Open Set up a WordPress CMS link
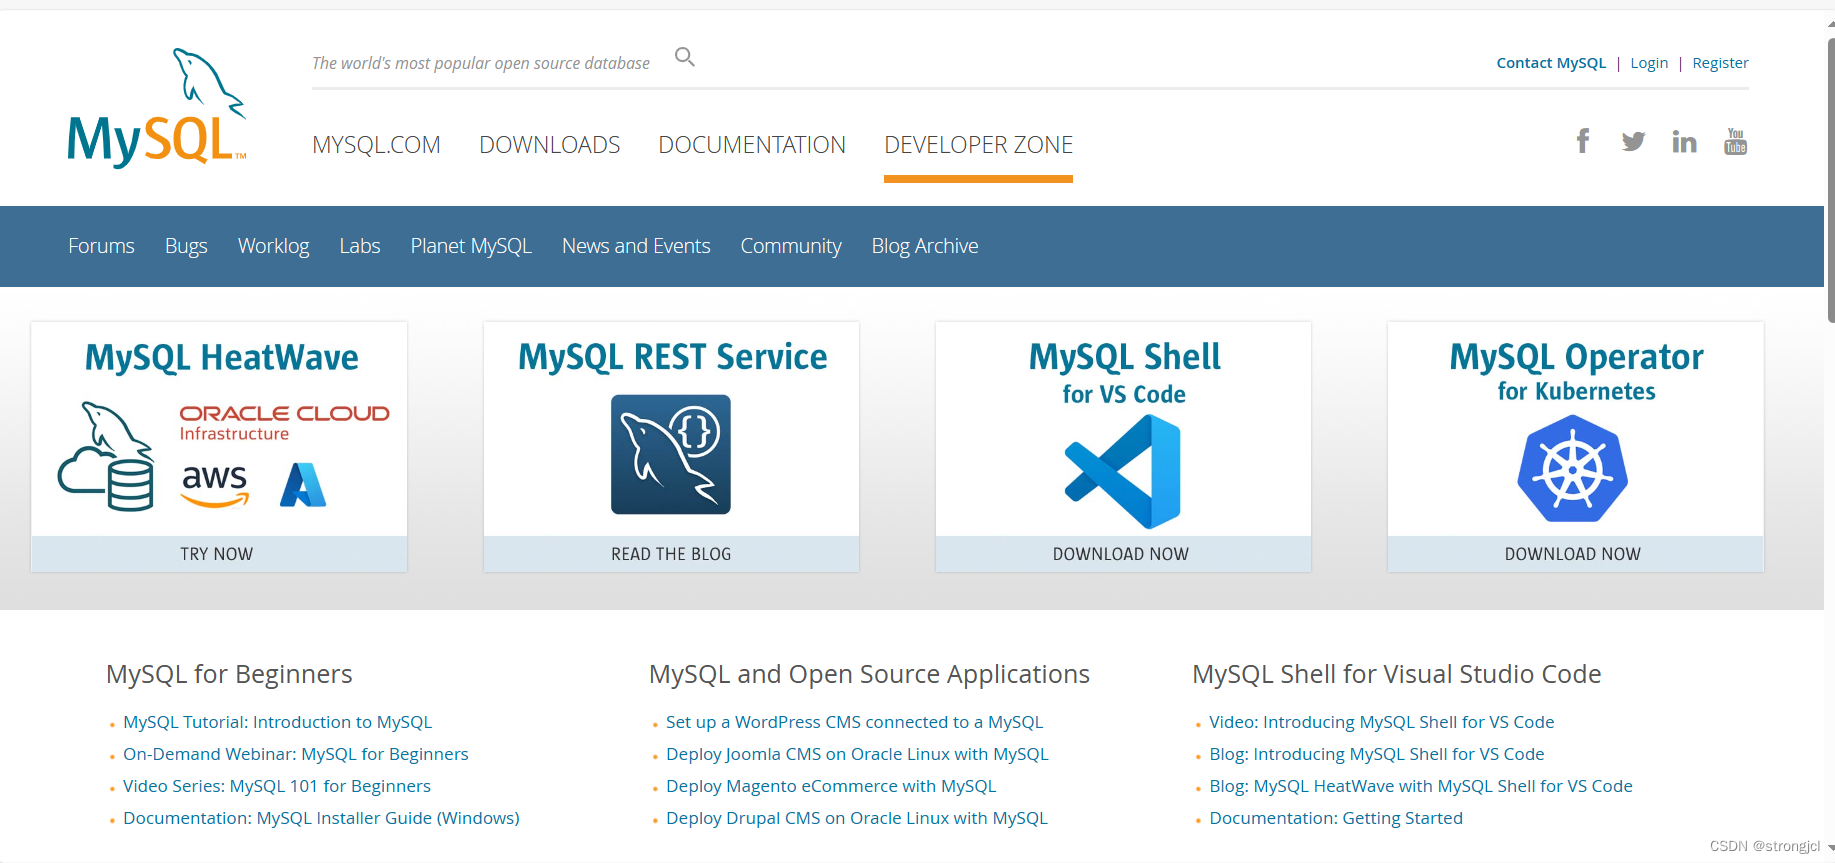 coord(854,722)
